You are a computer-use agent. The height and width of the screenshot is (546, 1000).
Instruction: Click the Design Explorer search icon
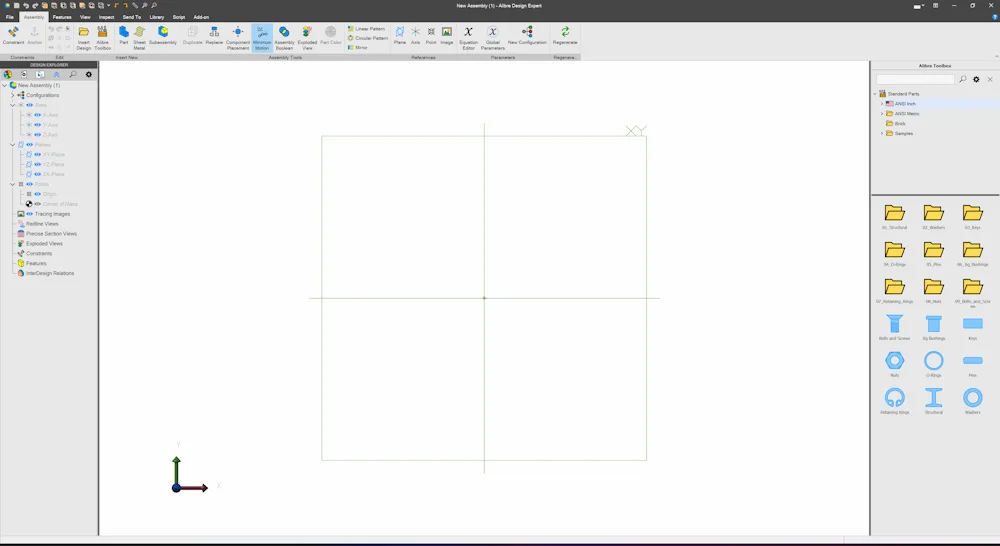tap(73, 75)
